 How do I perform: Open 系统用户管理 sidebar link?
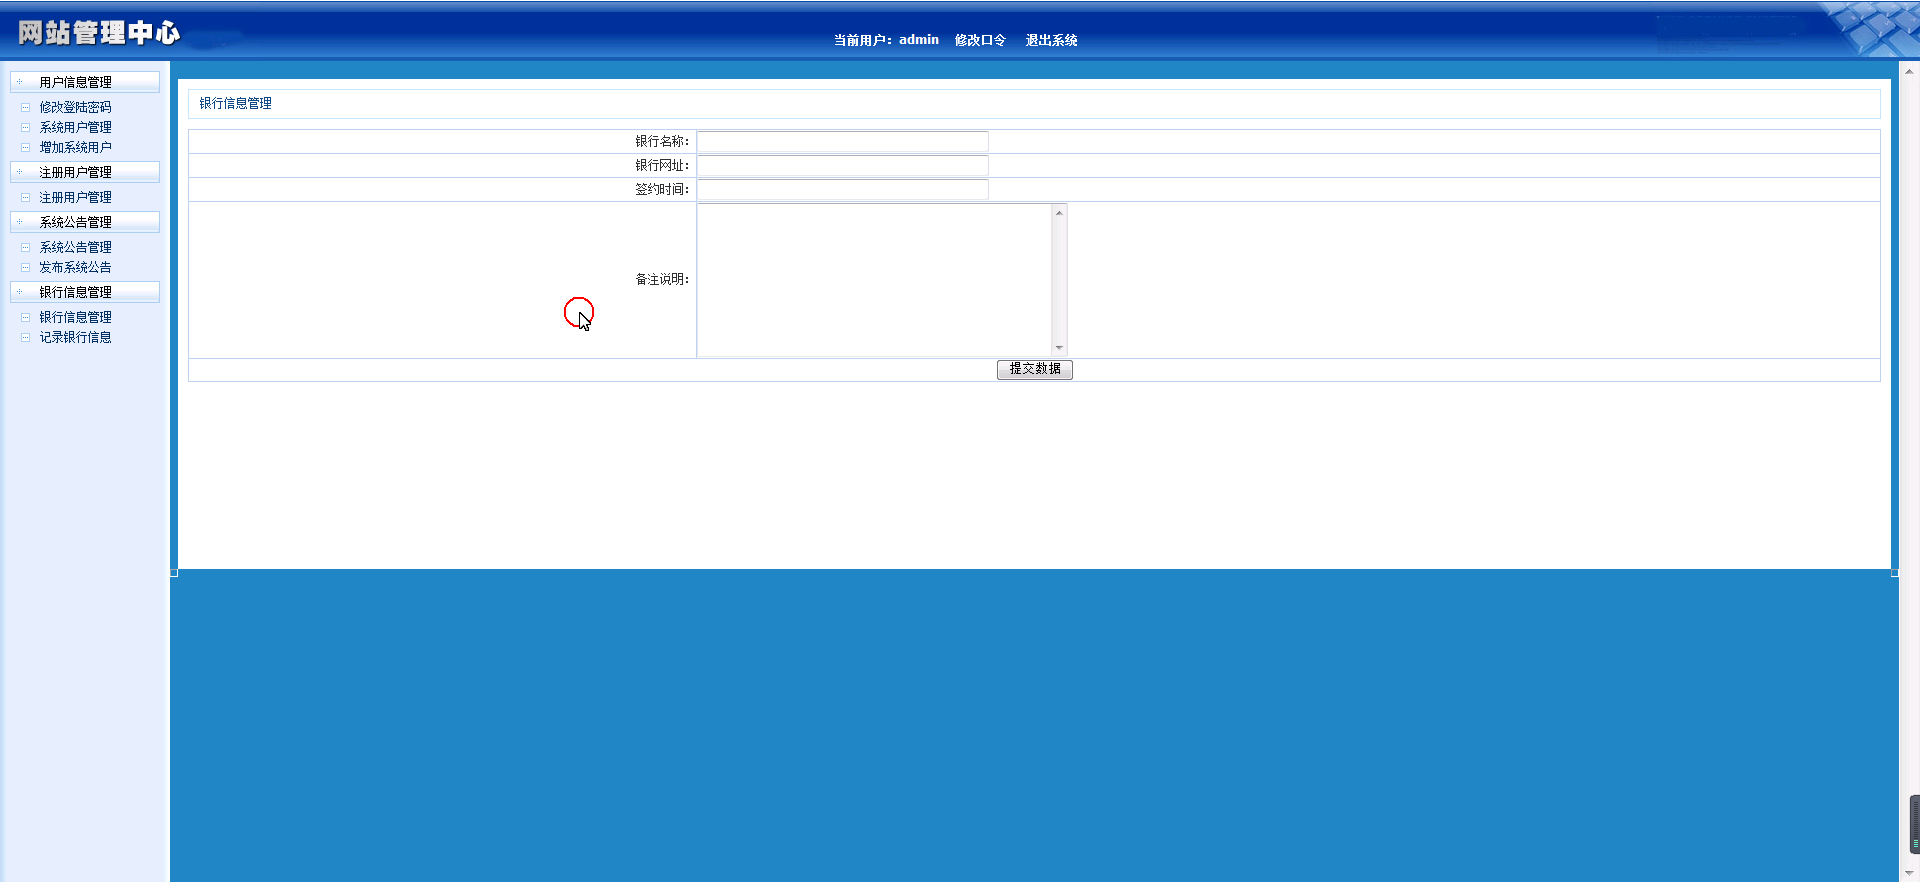[x=75, y=127]
